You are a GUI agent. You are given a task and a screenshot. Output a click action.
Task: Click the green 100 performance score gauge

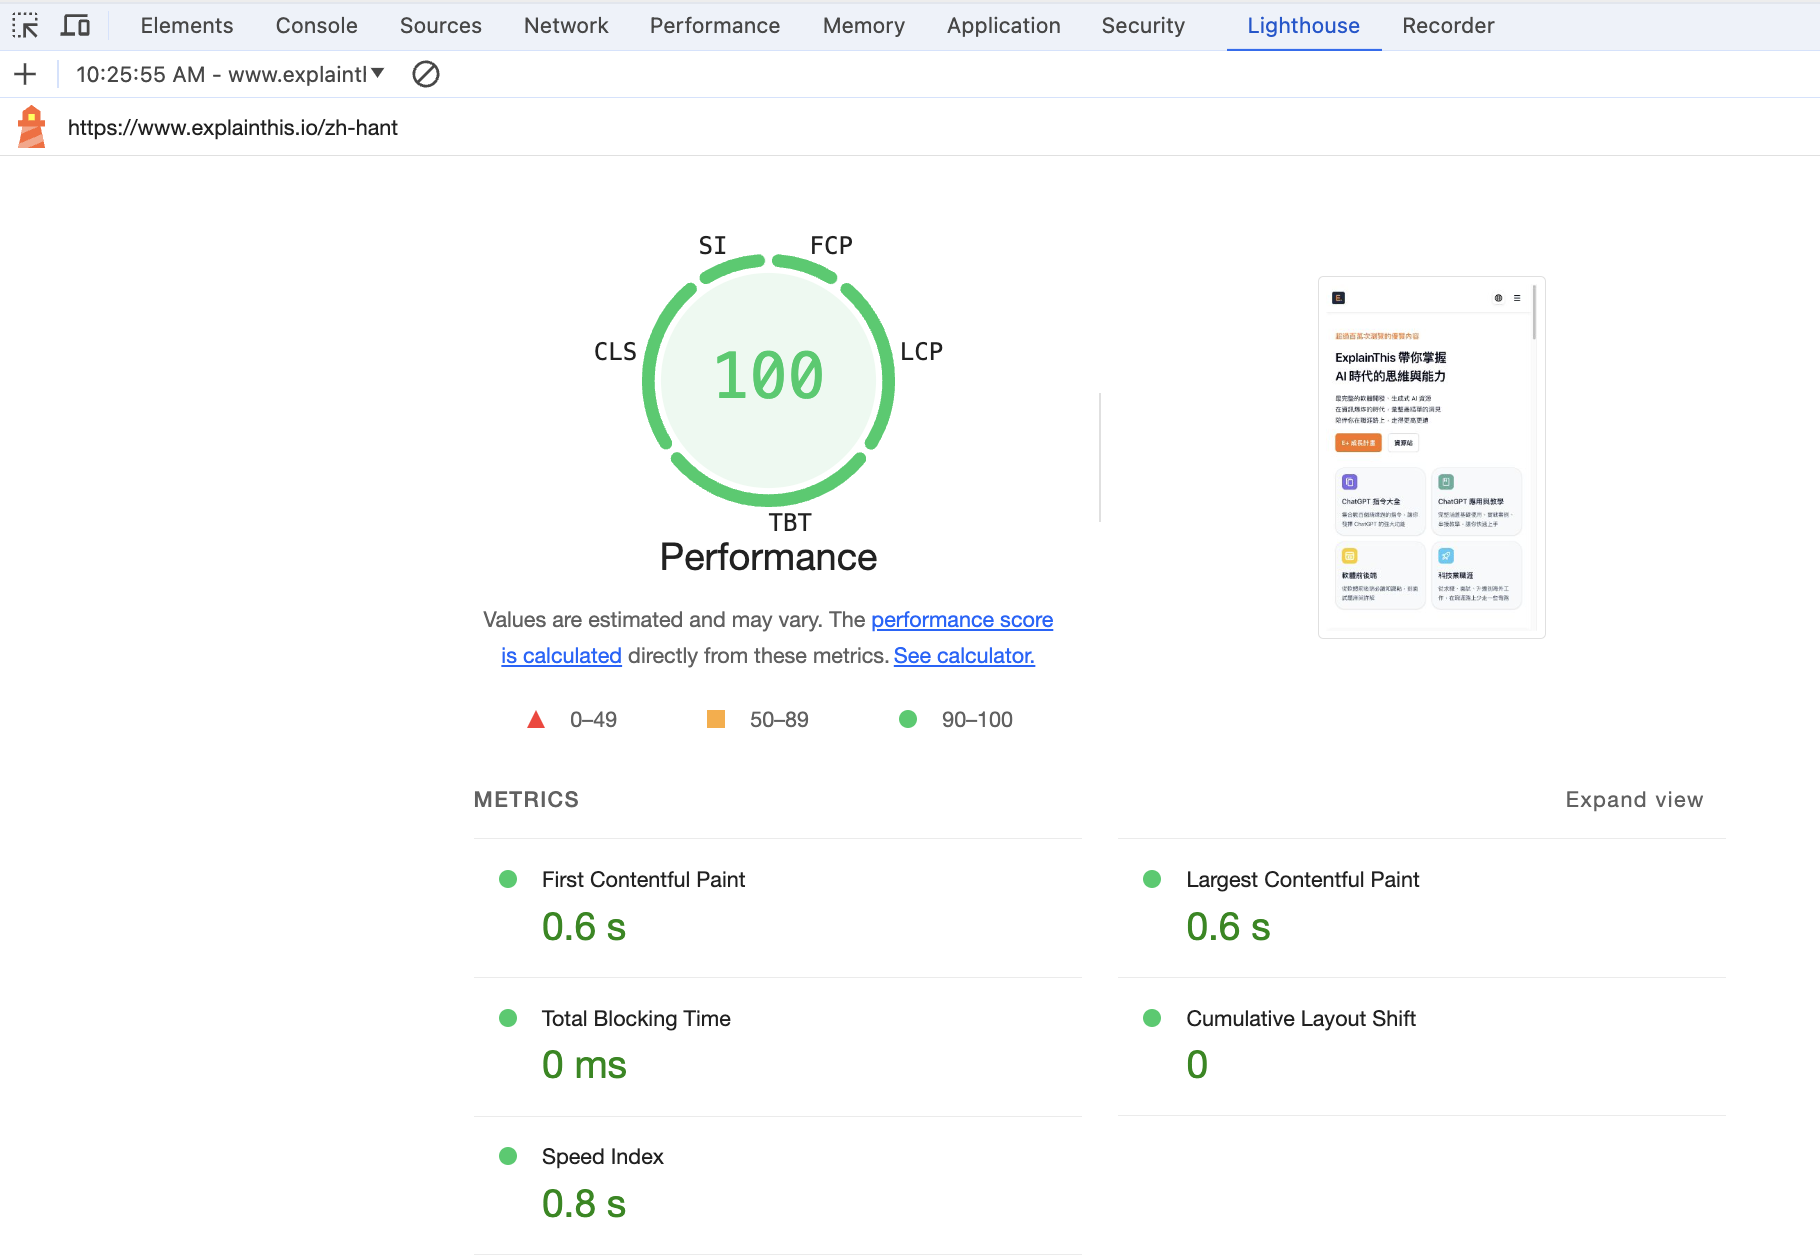(x=768, y=377)
